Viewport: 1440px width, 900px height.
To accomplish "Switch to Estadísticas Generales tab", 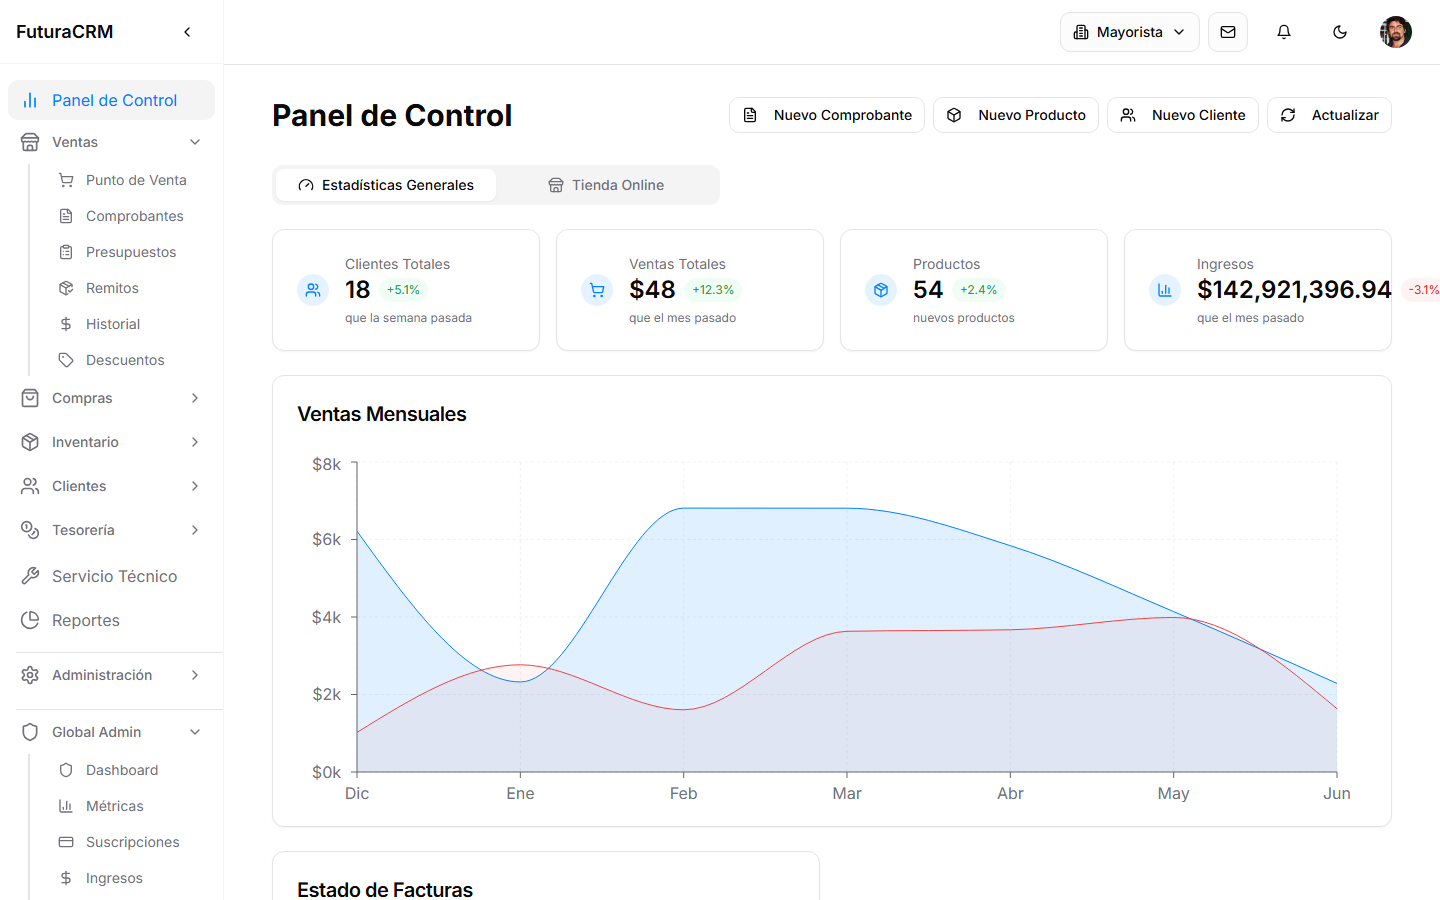I will (386, 185).
